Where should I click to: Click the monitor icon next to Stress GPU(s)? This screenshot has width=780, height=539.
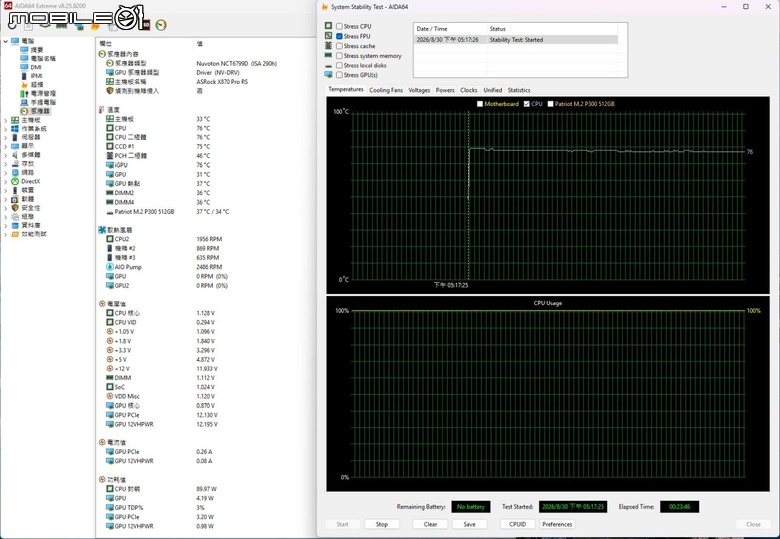click(328, 75)
